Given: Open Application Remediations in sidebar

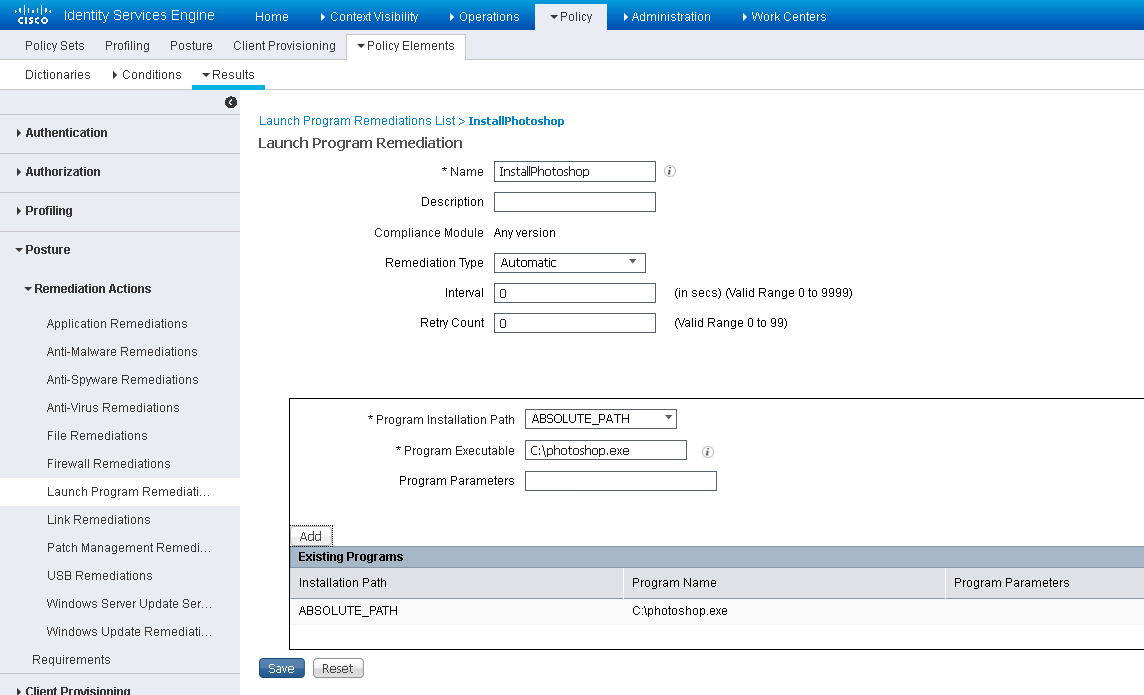Looking at the screenshot, I should click(x=117, y=324).
